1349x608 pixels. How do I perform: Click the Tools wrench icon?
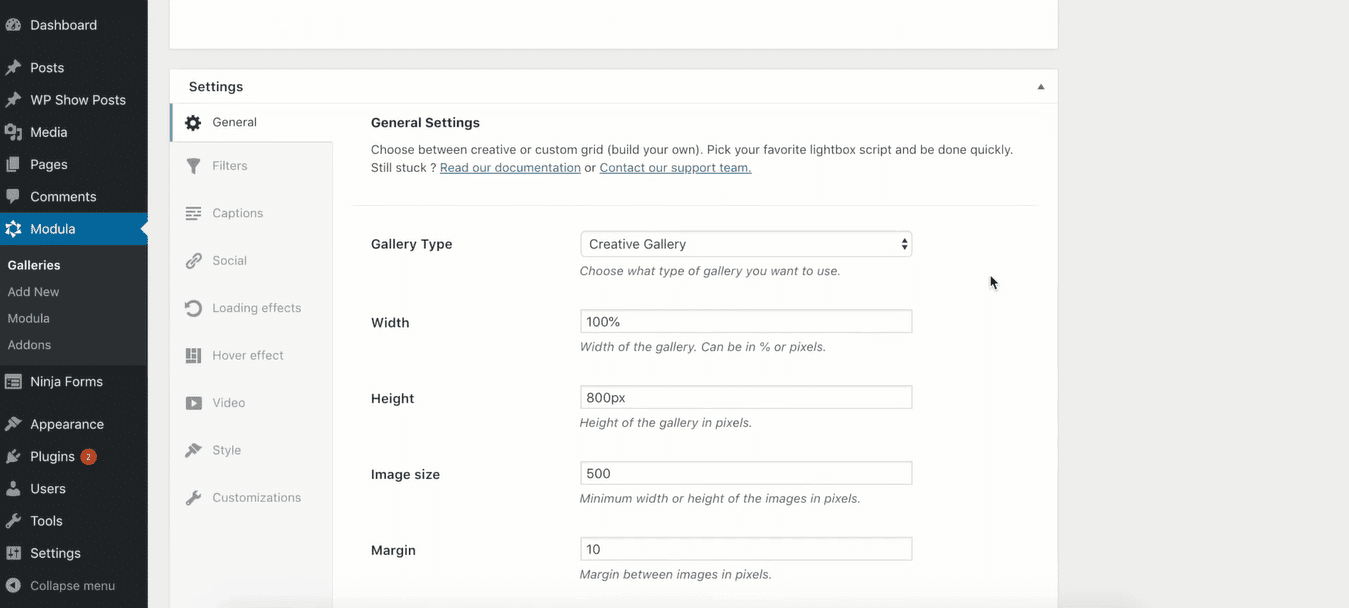[x=13, y=521]
